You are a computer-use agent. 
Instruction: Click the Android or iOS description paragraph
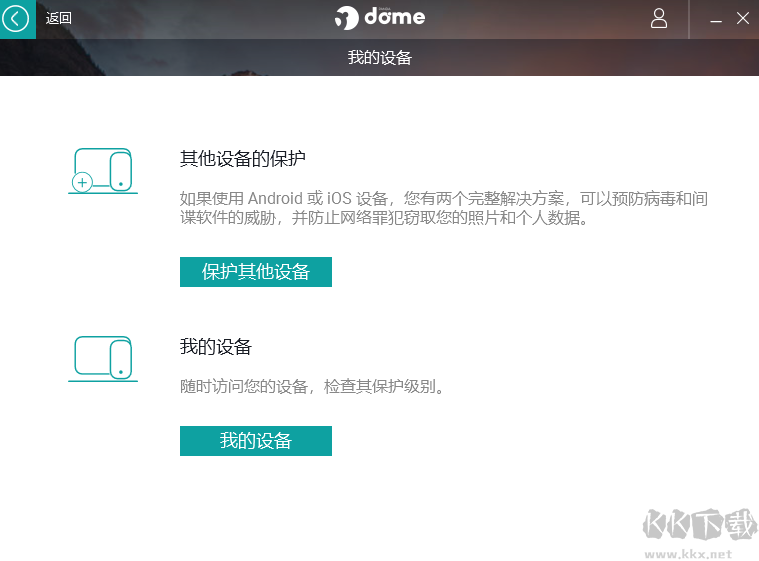pos(443,207)
